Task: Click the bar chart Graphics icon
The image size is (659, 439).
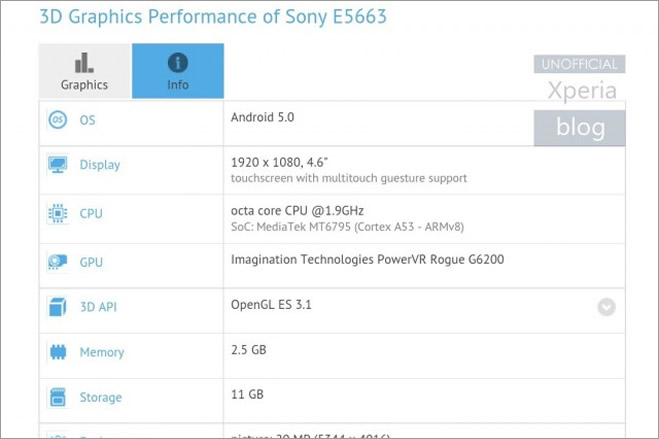Action: click(84, 63)
